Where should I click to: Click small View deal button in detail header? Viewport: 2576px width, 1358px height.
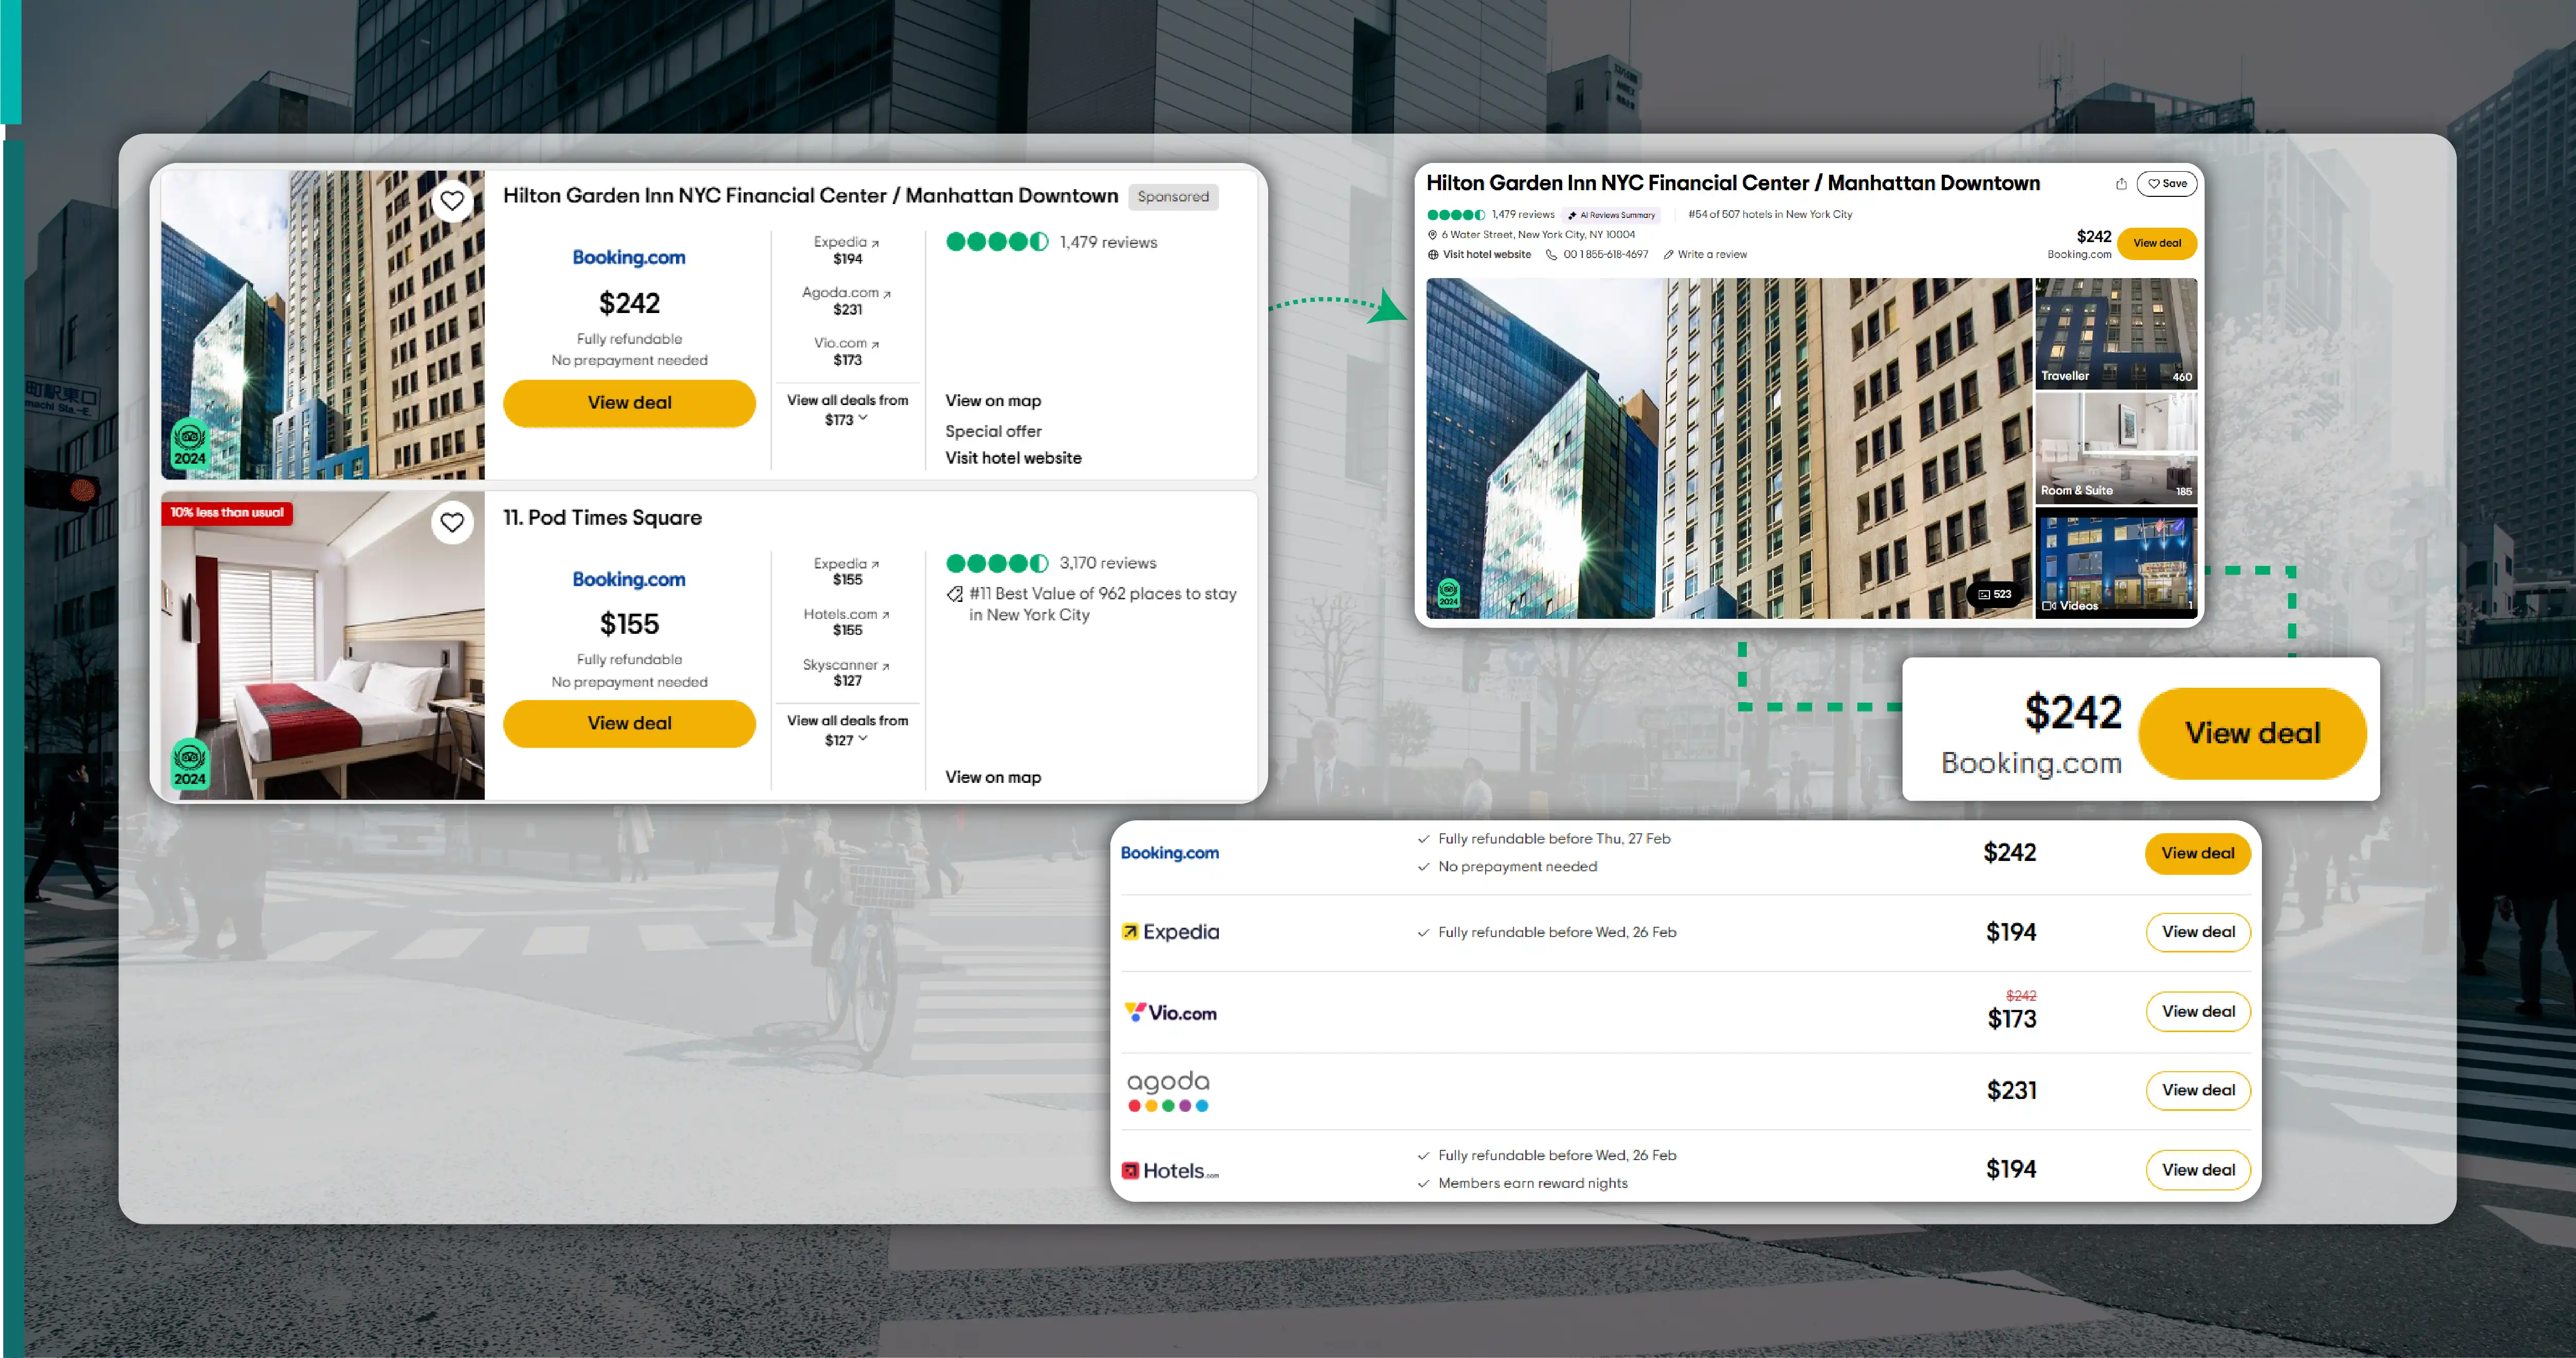click(2157, 244)
